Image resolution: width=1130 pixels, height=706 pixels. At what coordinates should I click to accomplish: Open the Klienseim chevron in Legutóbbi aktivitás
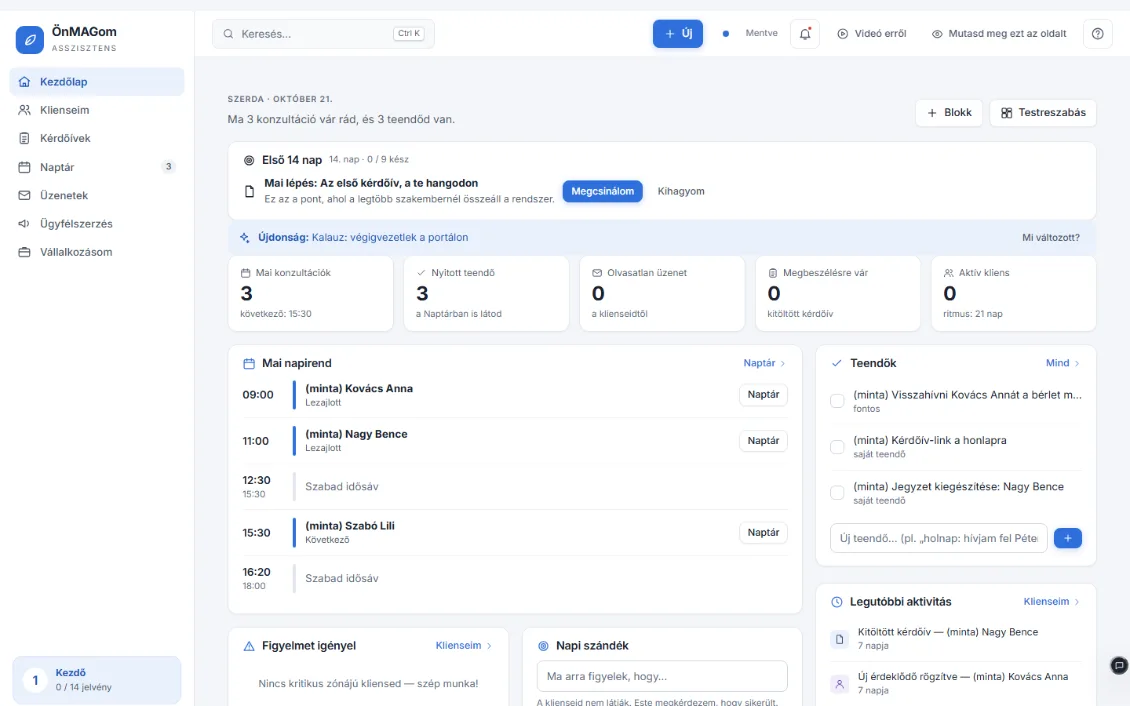pos(1052,602)
